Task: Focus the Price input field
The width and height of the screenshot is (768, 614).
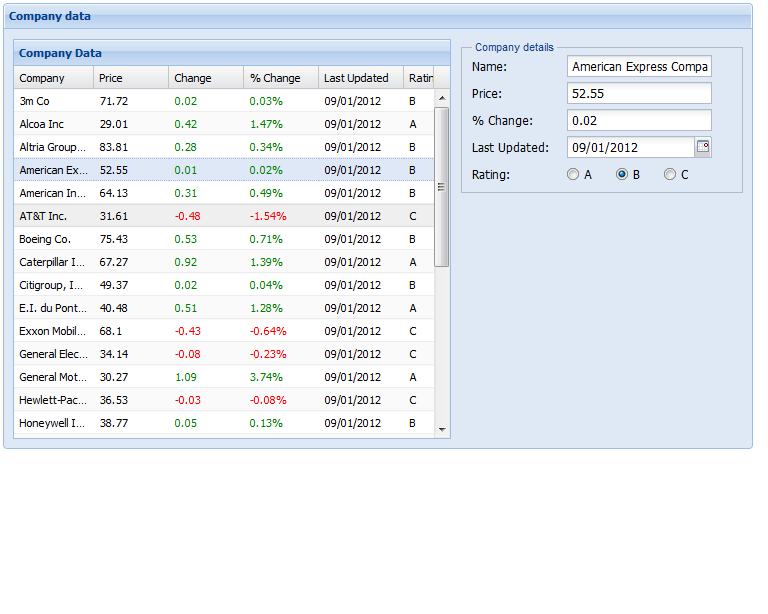Action: click(x=639, y=93)
